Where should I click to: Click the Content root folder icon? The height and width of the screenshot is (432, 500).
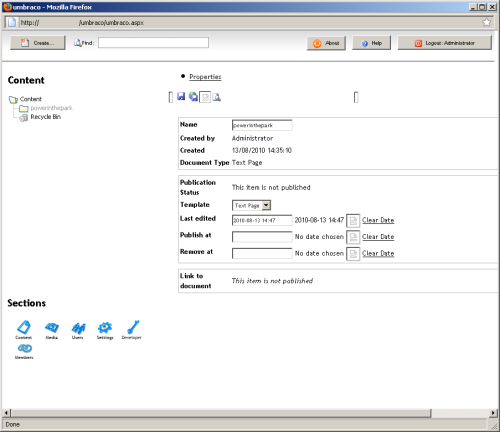(13, 99)
